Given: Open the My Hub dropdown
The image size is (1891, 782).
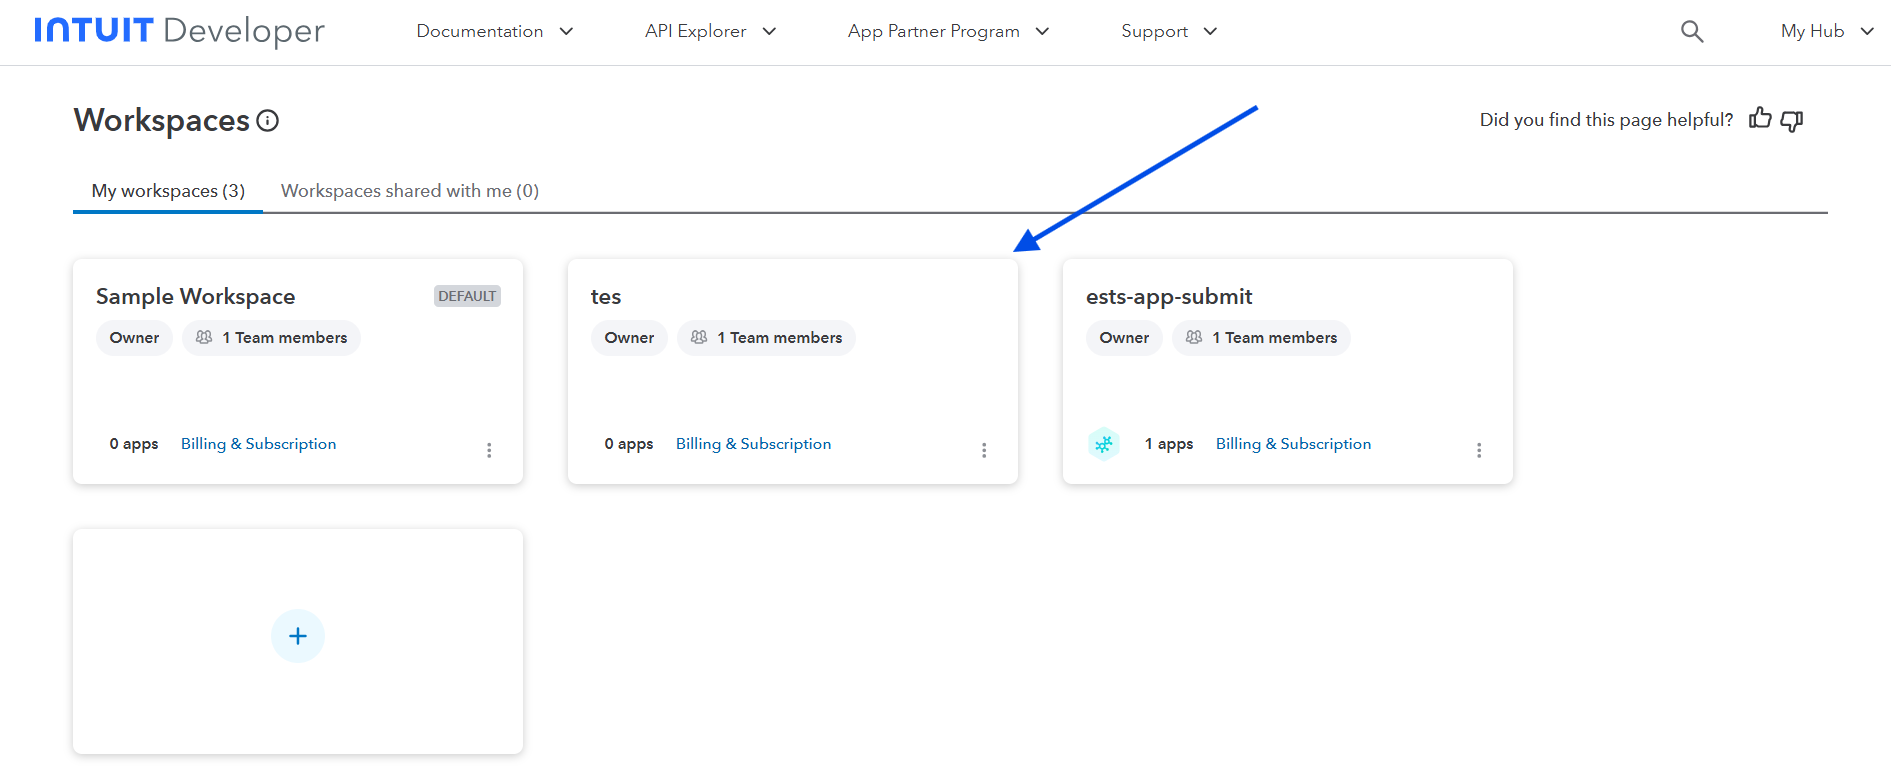Looking at the screenshot, I should pos(1826,32).
